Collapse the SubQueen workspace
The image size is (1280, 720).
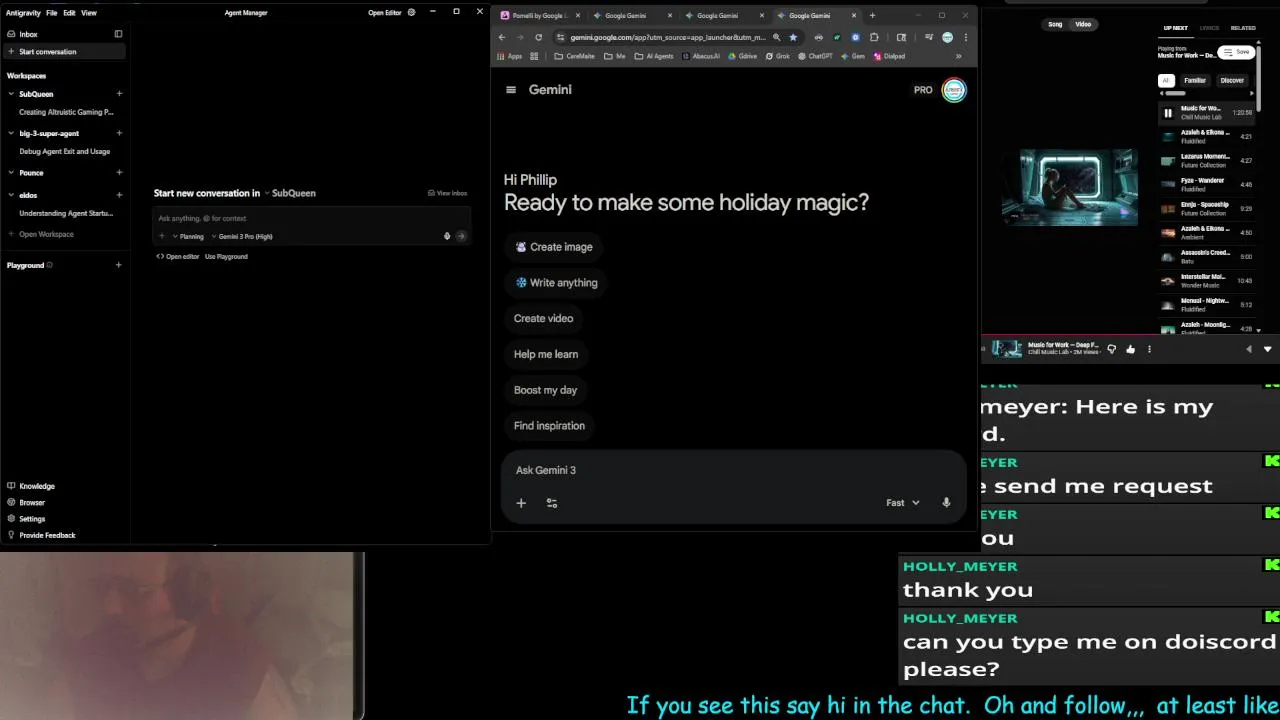pyautogui.click(x=11, y=94)
